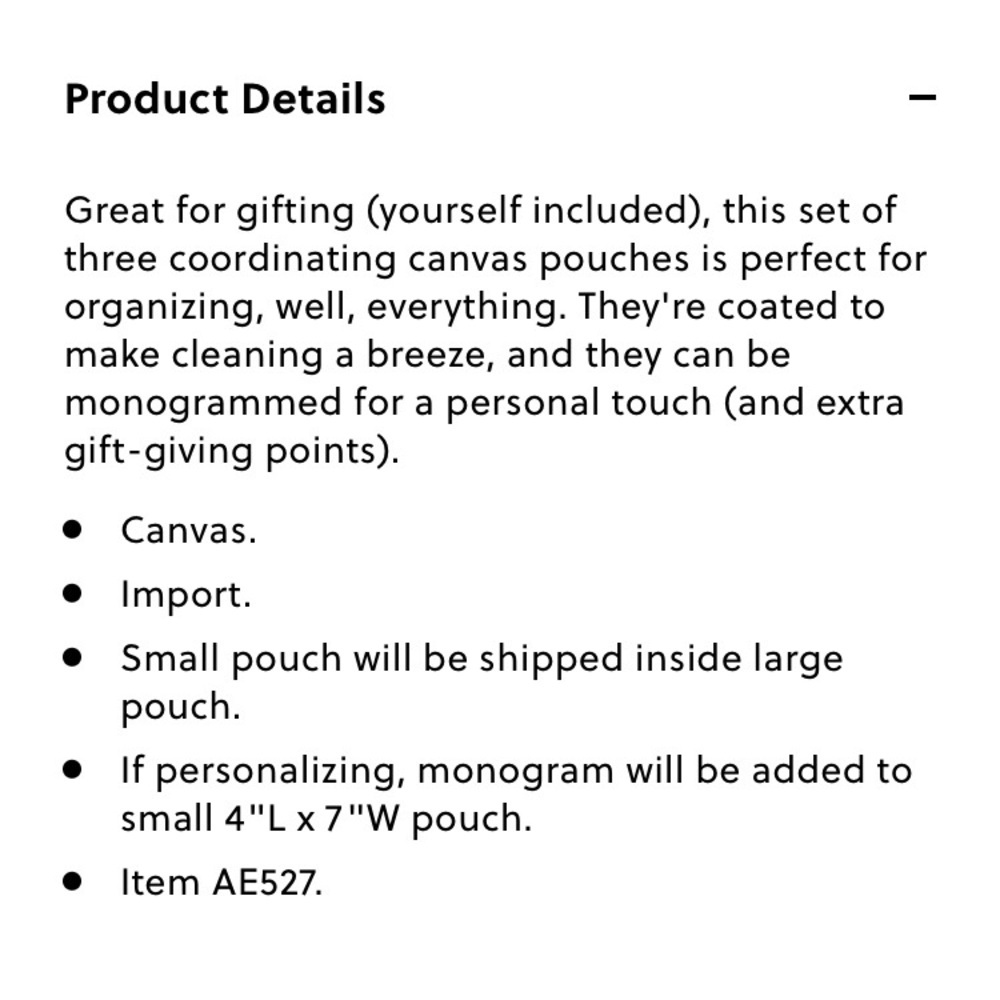
Task: Click the bullet dot beside Canvas
Action: [x=73, y=529]
